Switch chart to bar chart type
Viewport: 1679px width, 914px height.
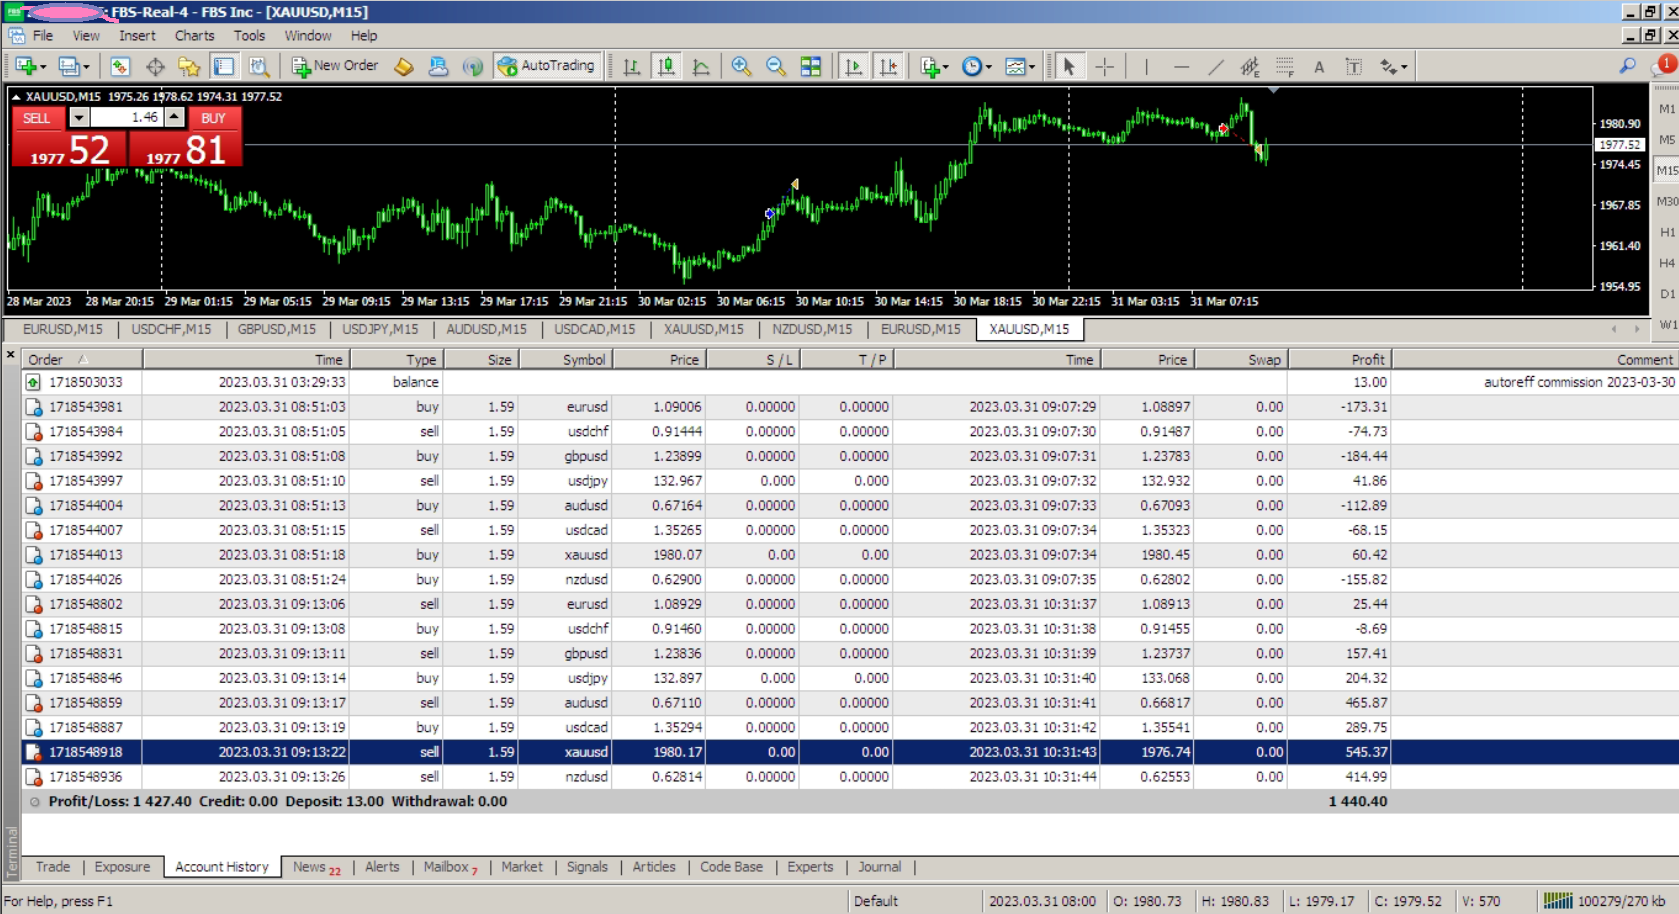(632, 66)
